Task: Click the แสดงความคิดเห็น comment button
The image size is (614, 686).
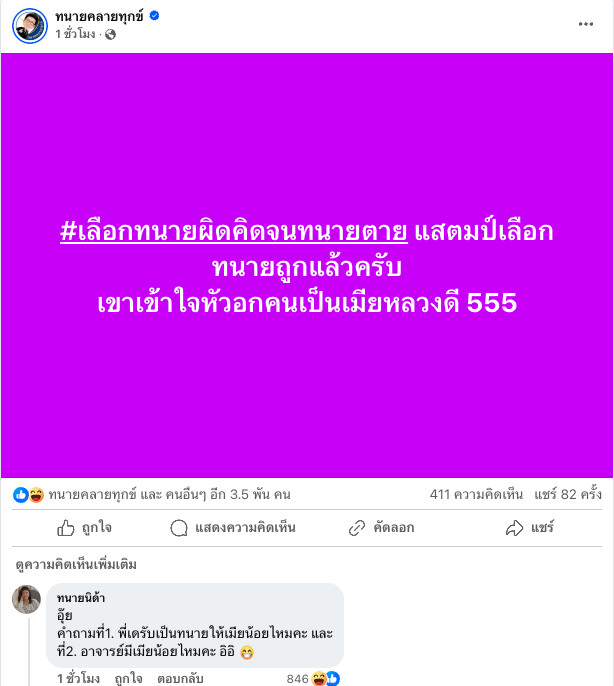Action: pyautogui.click(x=233, y=528)
